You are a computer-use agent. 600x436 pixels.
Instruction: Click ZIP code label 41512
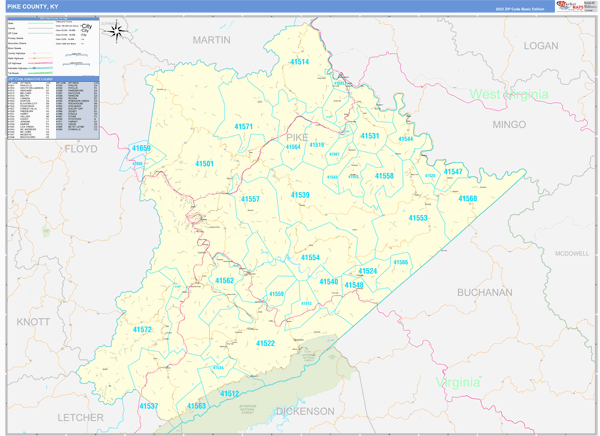(x=230, y=394)
